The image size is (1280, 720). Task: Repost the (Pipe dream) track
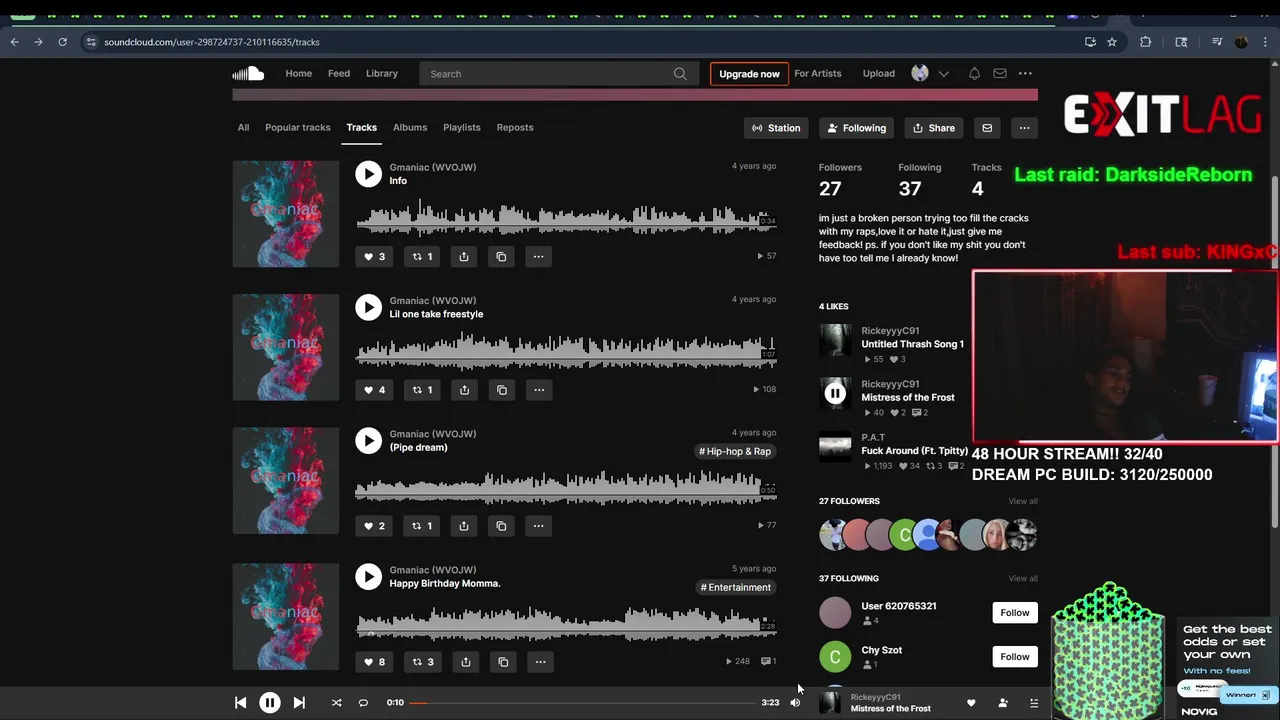coord(423,526)
